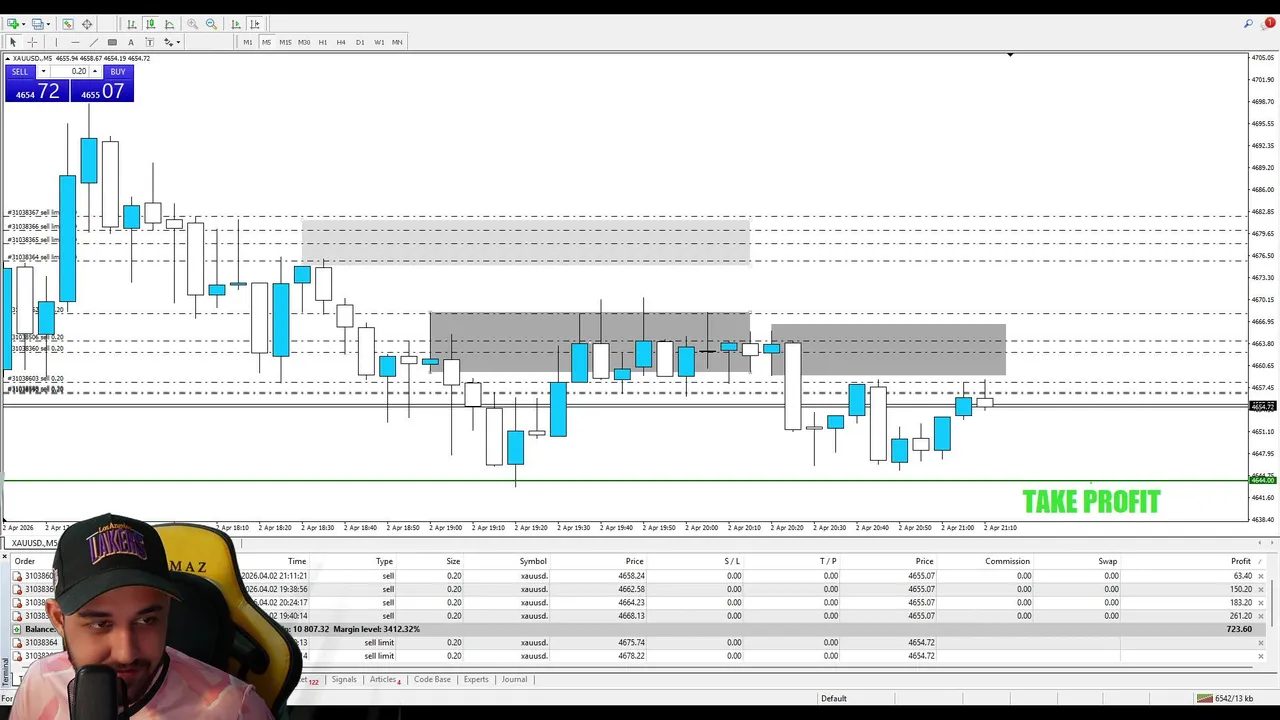Switch to M1 timeframe
1280x720 pixels.
pos(248,42)
